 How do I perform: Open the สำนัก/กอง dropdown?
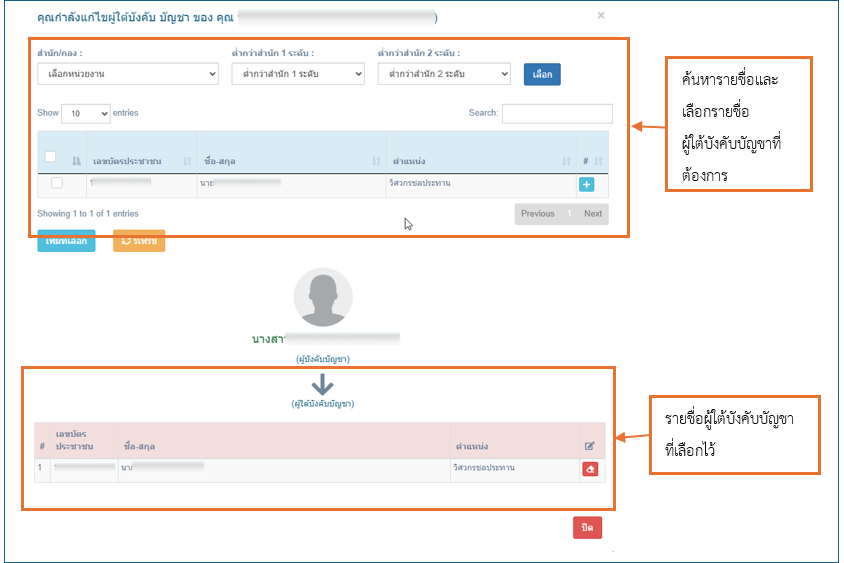click(x=128, y=74)
